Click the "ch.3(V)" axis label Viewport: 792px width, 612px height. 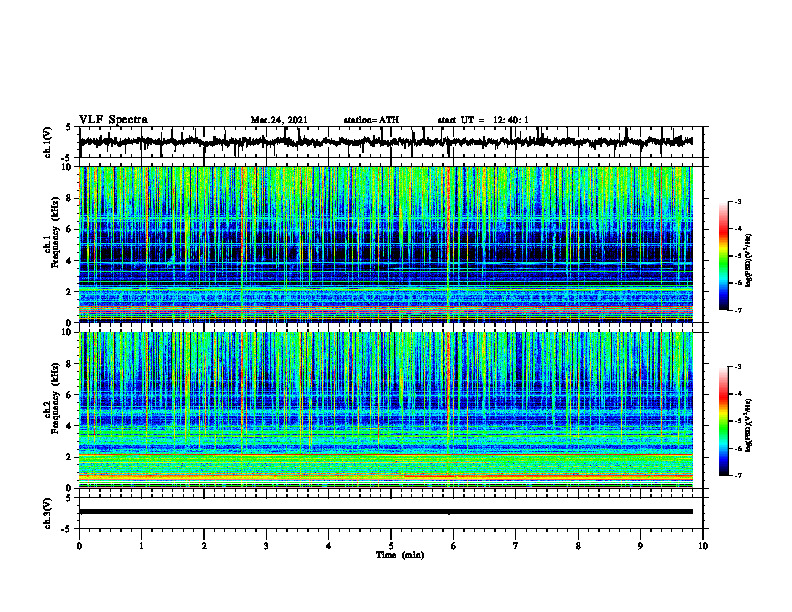tap(48, 513)
